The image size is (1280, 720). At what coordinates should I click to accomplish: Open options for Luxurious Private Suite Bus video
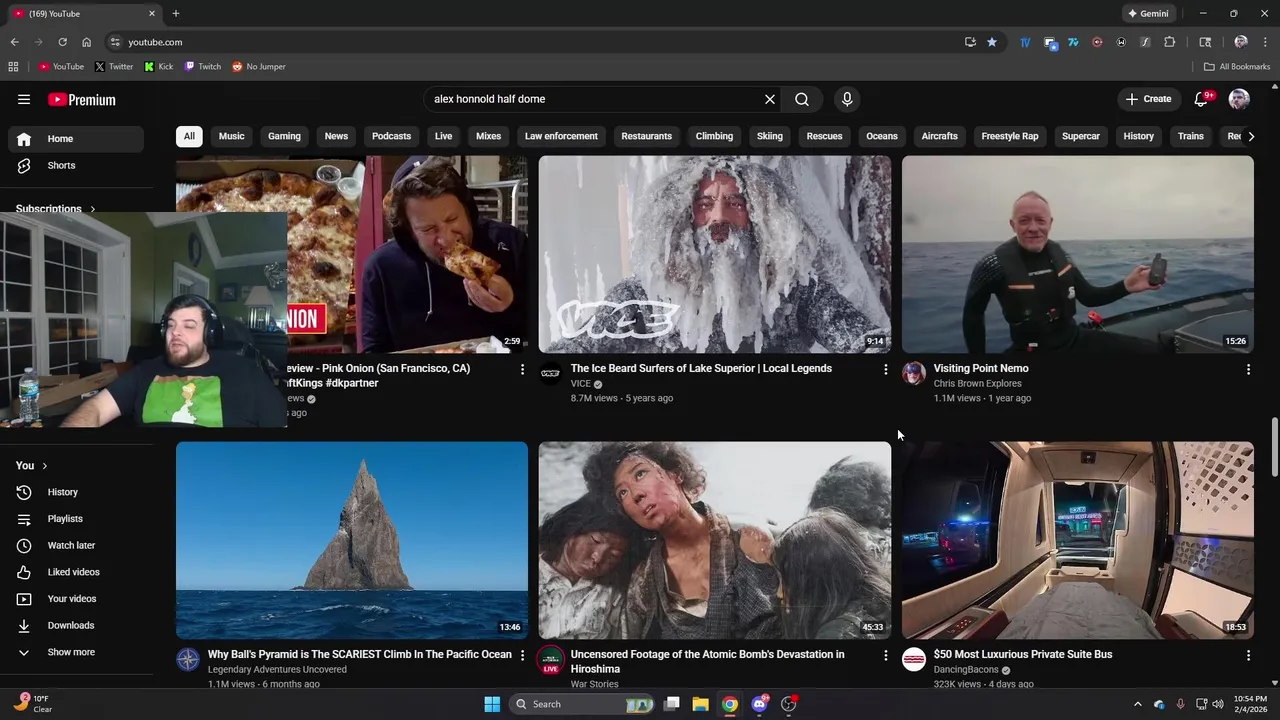1248,656
